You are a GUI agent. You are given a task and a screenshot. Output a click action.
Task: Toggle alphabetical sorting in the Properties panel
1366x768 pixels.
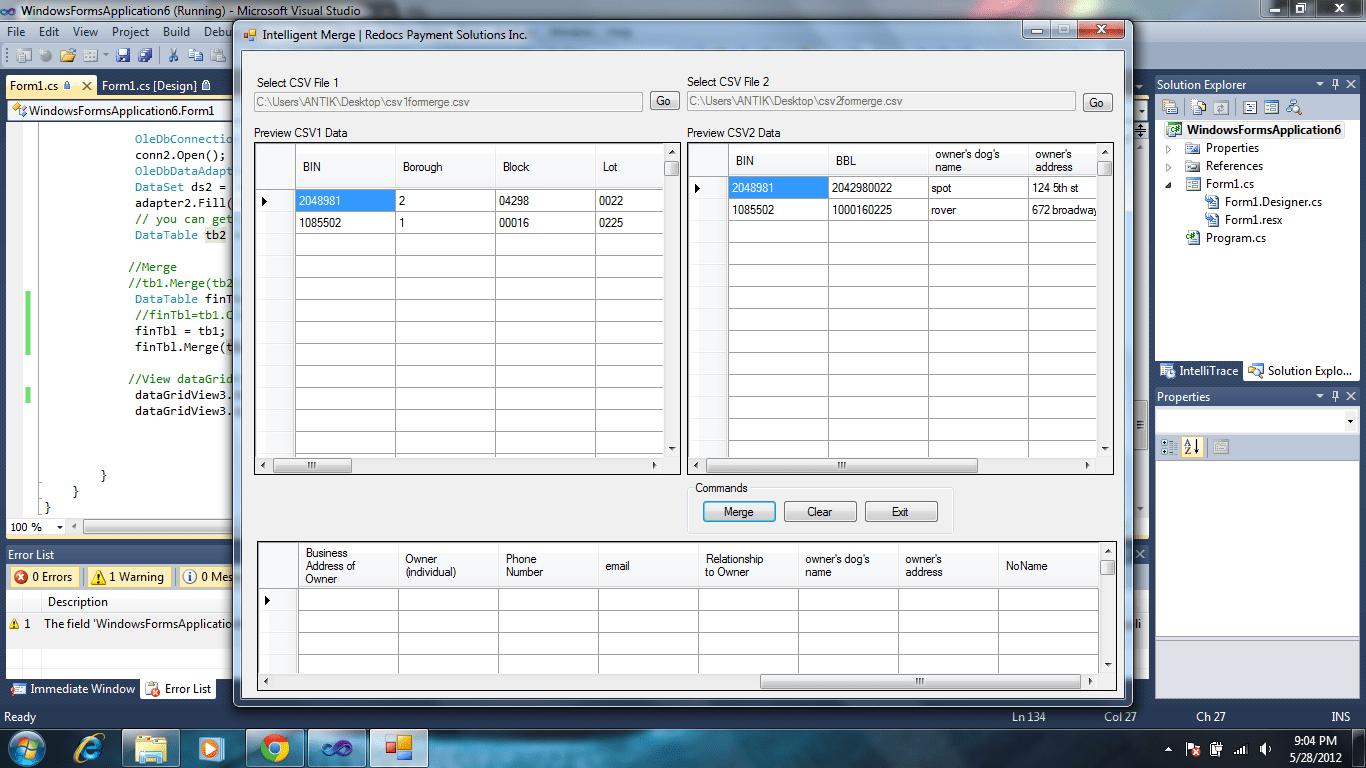(1190, 447)
